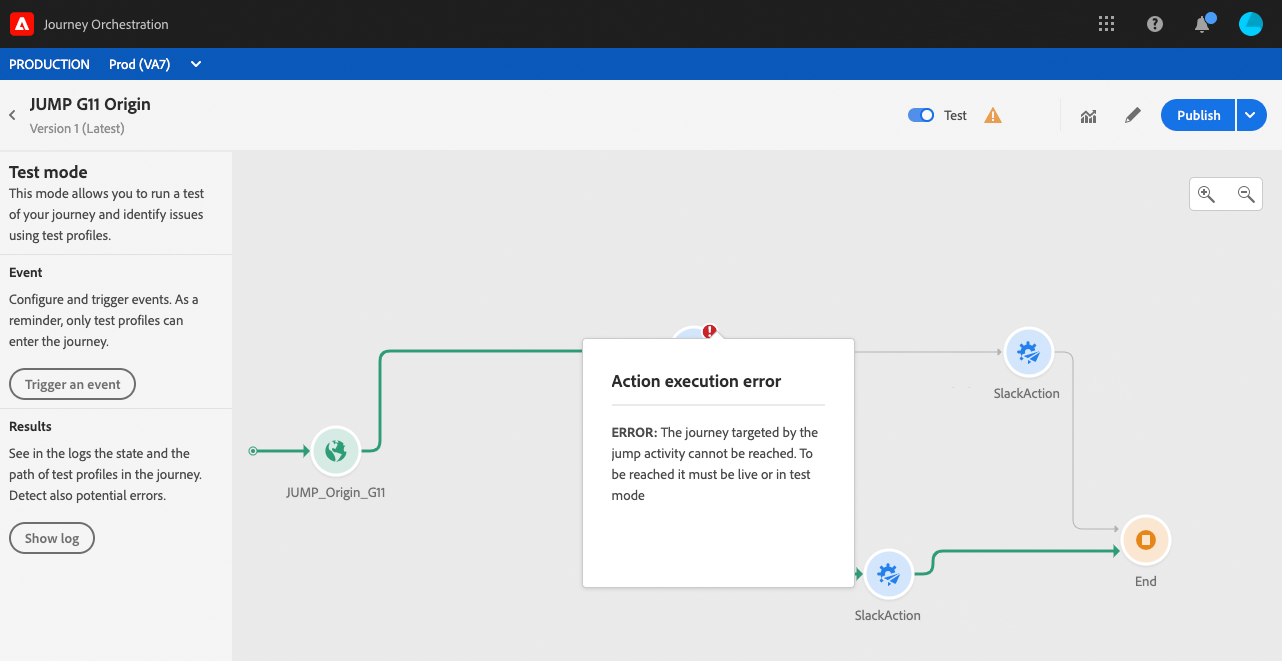Image resolution: width=1282 pixels, height=661 pixels.
Task: Open the journey reports chart icon
Action: point(1089,116)
